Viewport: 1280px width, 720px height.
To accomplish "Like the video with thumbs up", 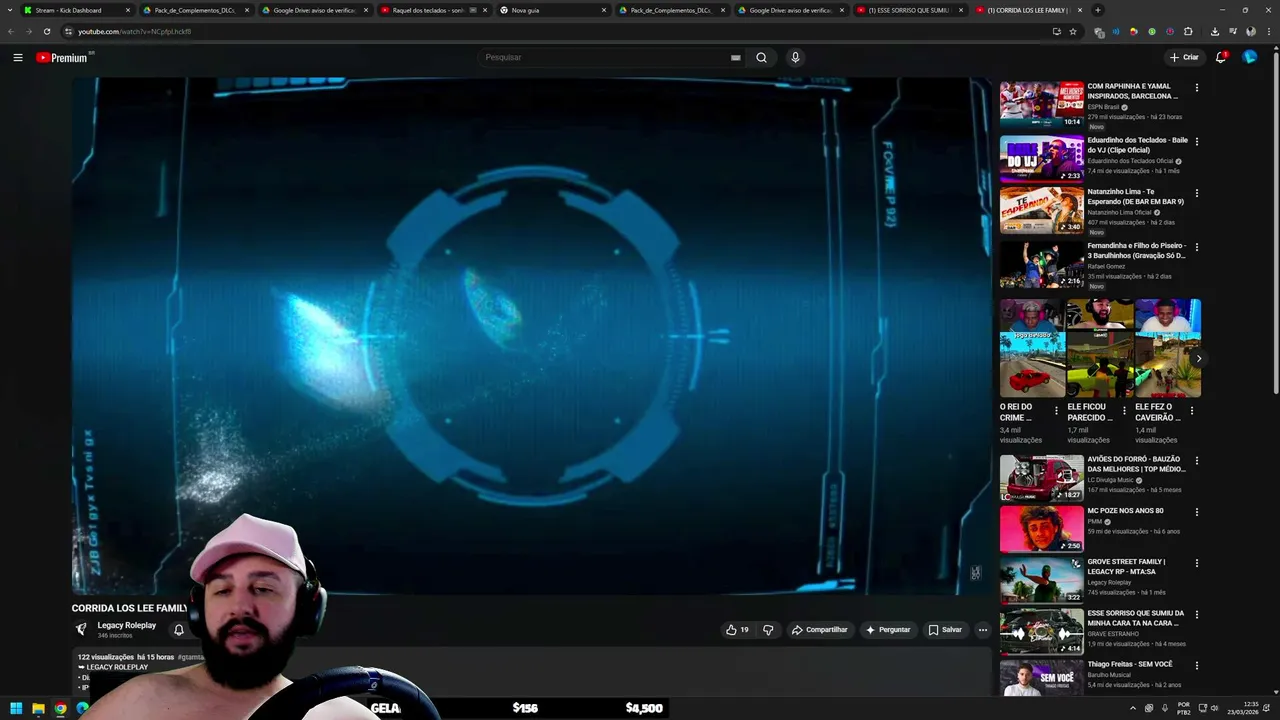I will [737, 630].
